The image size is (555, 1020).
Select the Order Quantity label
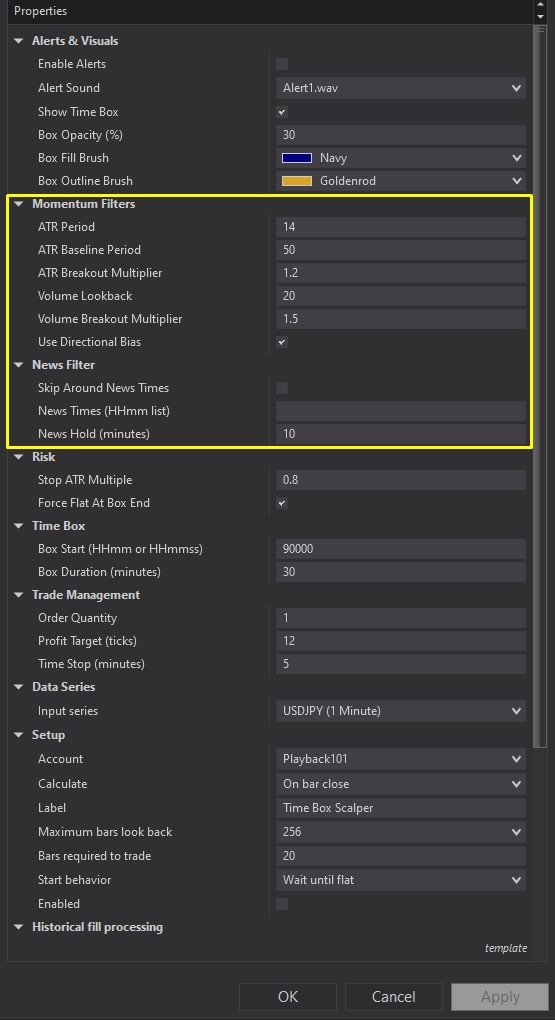tap(77, 618)
